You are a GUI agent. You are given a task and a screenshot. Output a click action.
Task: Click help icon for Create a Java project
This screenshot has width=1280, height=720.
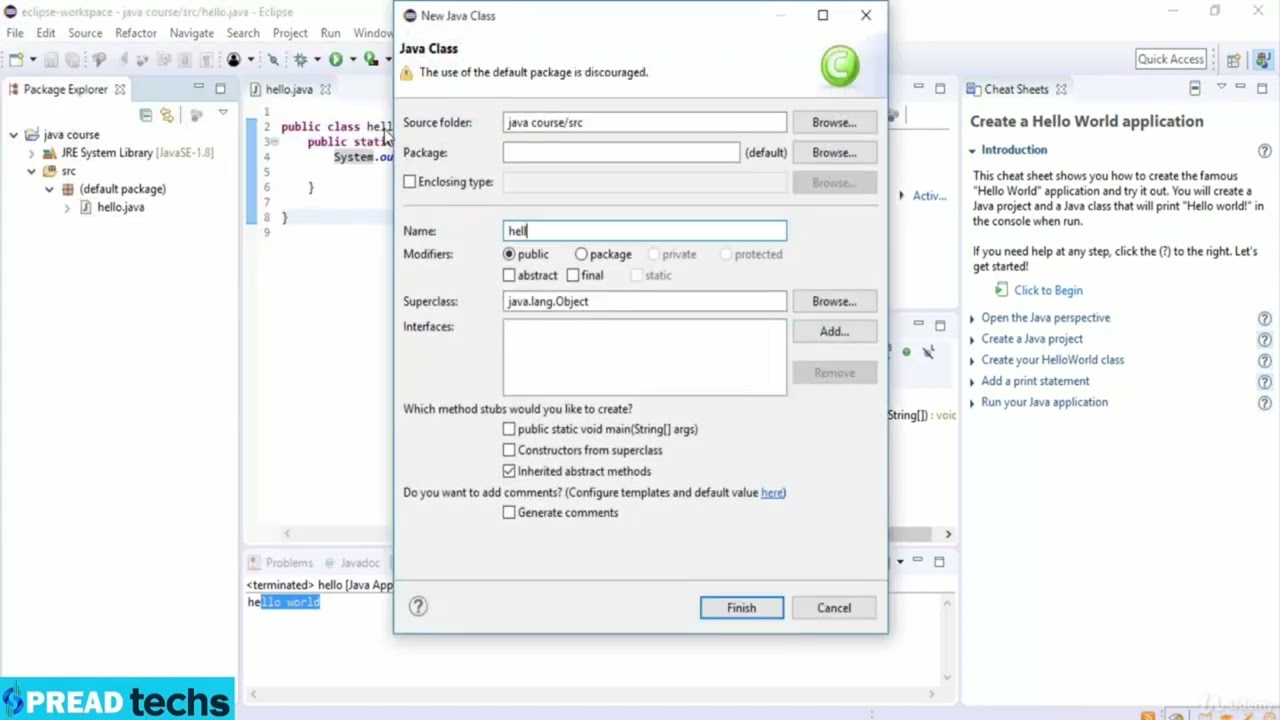(1264, 339)
